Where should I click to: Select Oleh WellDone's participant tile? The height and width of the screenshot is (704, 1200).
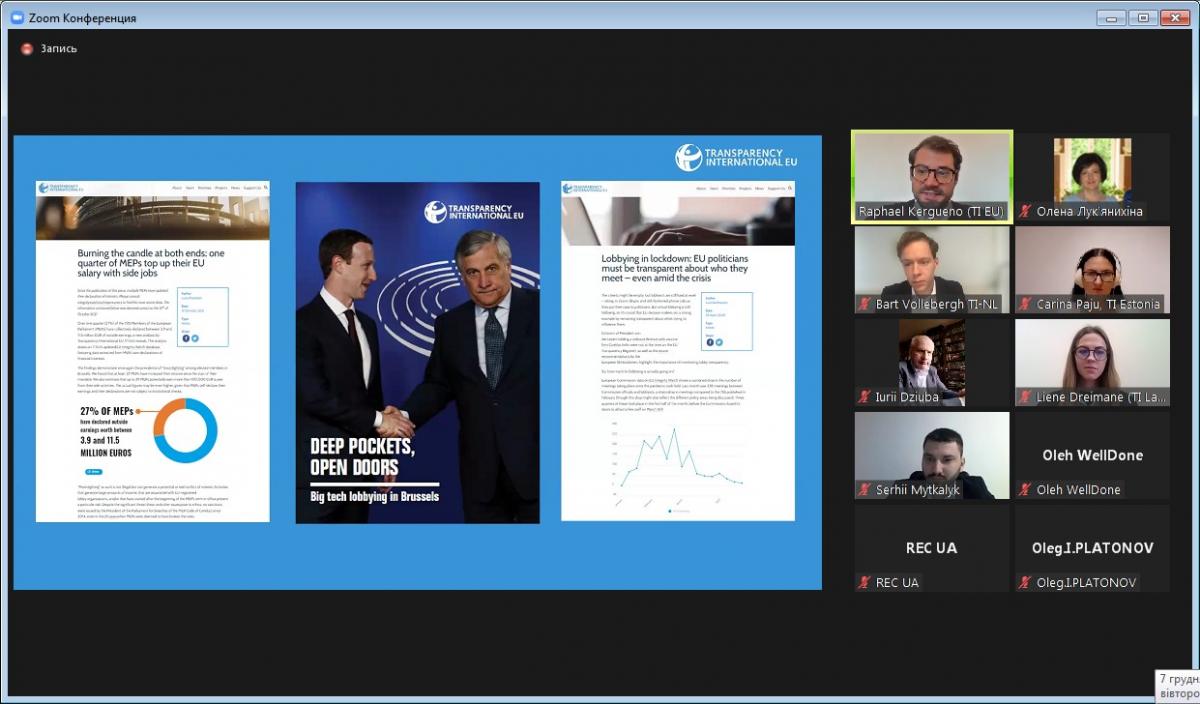pos(1092,455)
